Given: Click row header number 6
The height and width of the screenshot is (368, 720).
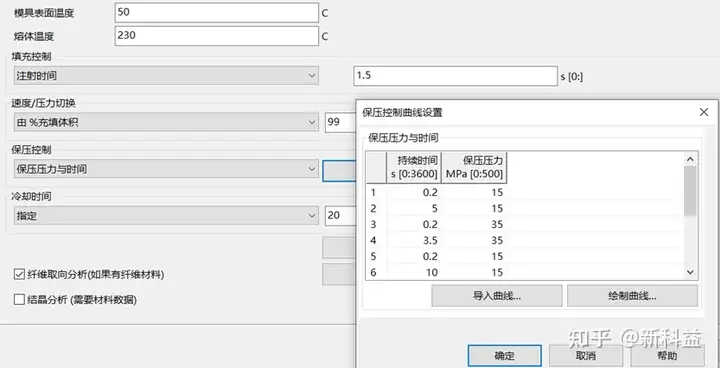Looking at the screenshot, I should 376,272.
